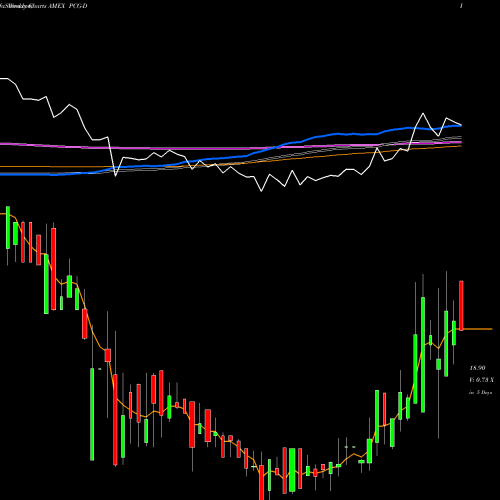Click the V: 0.73 N volume label
The height and width of the screenshot is (500, 500).
coord(481,380)
